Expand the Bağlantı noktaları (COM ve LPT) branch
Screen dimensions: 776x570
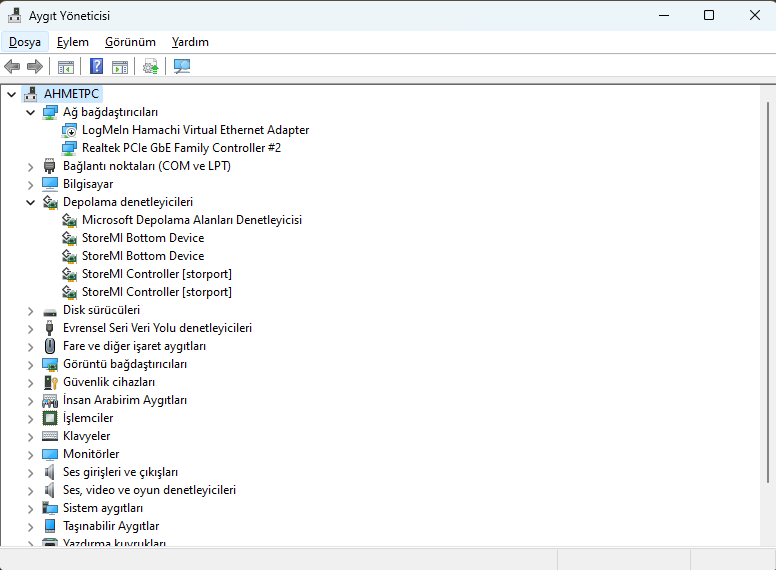[x=30, y=167]
